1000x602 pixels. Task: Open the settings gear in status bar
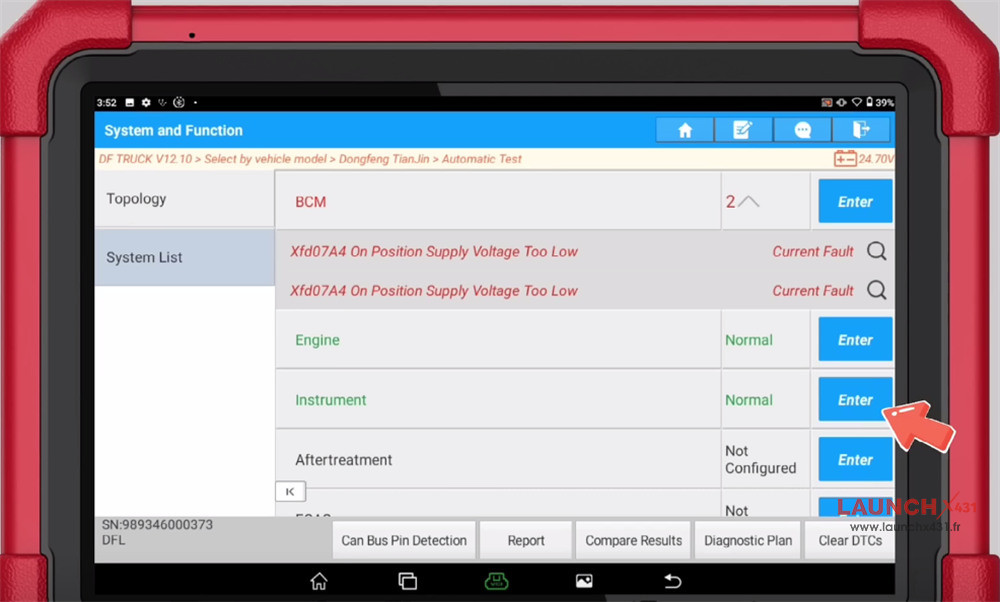(146, 102)
